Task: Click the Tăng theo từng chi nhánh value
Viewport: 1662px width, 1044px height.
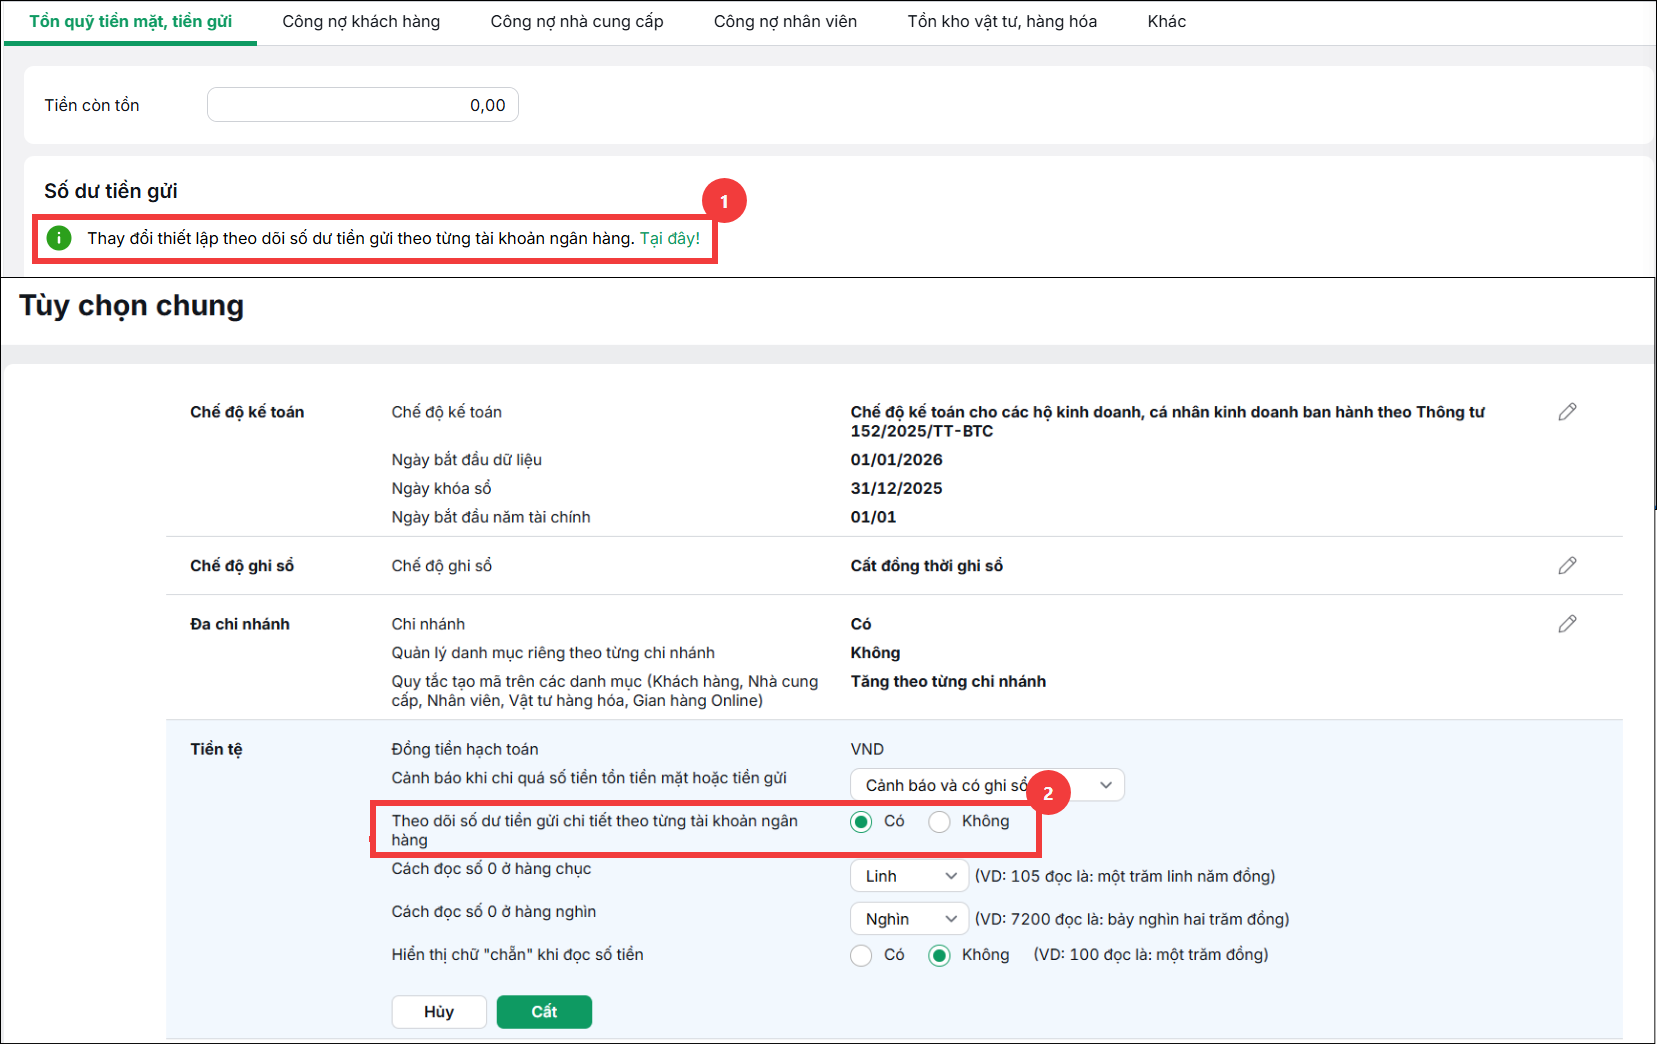Action: click(x=948, y=682)
